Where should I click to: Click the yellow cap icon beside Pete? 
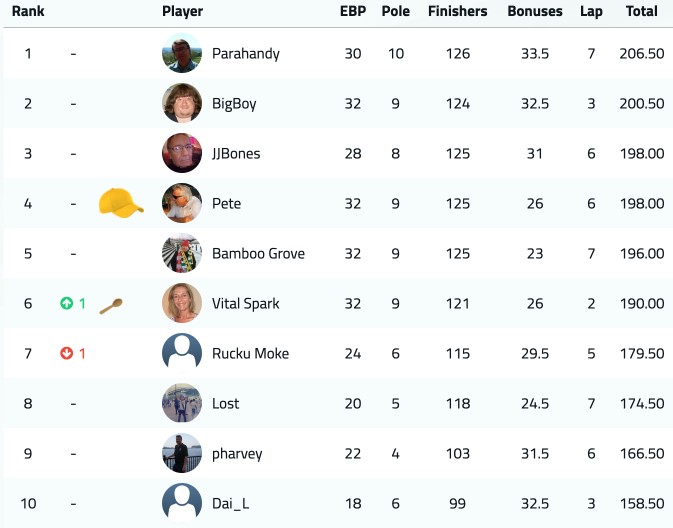click(121, 203)
